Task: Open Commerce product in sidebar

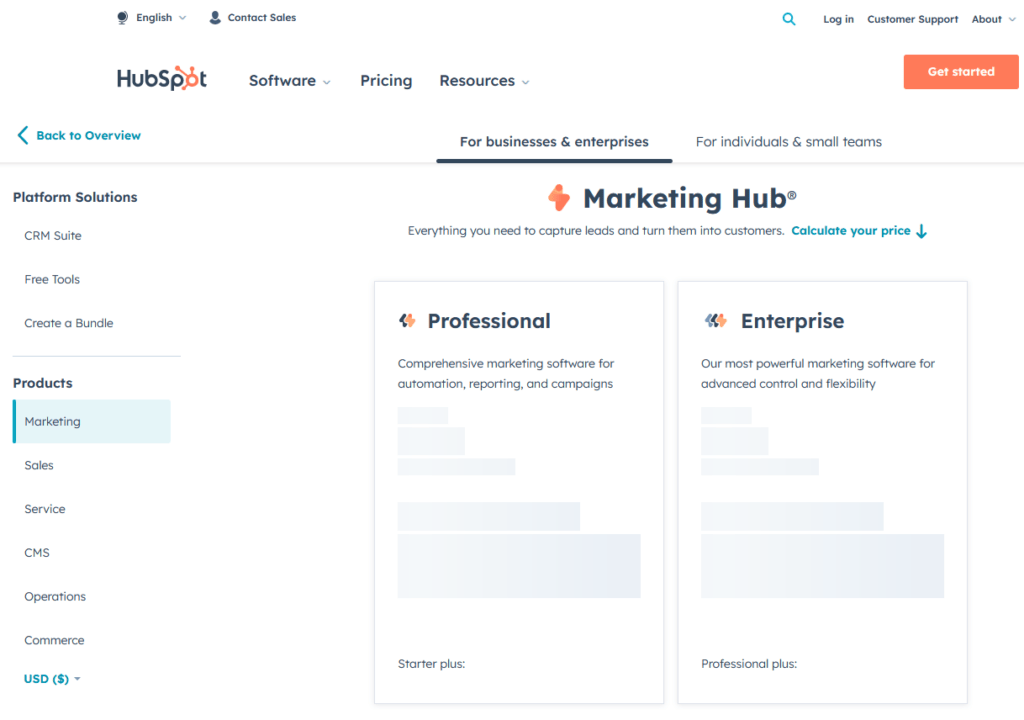Action: [54, 640]
